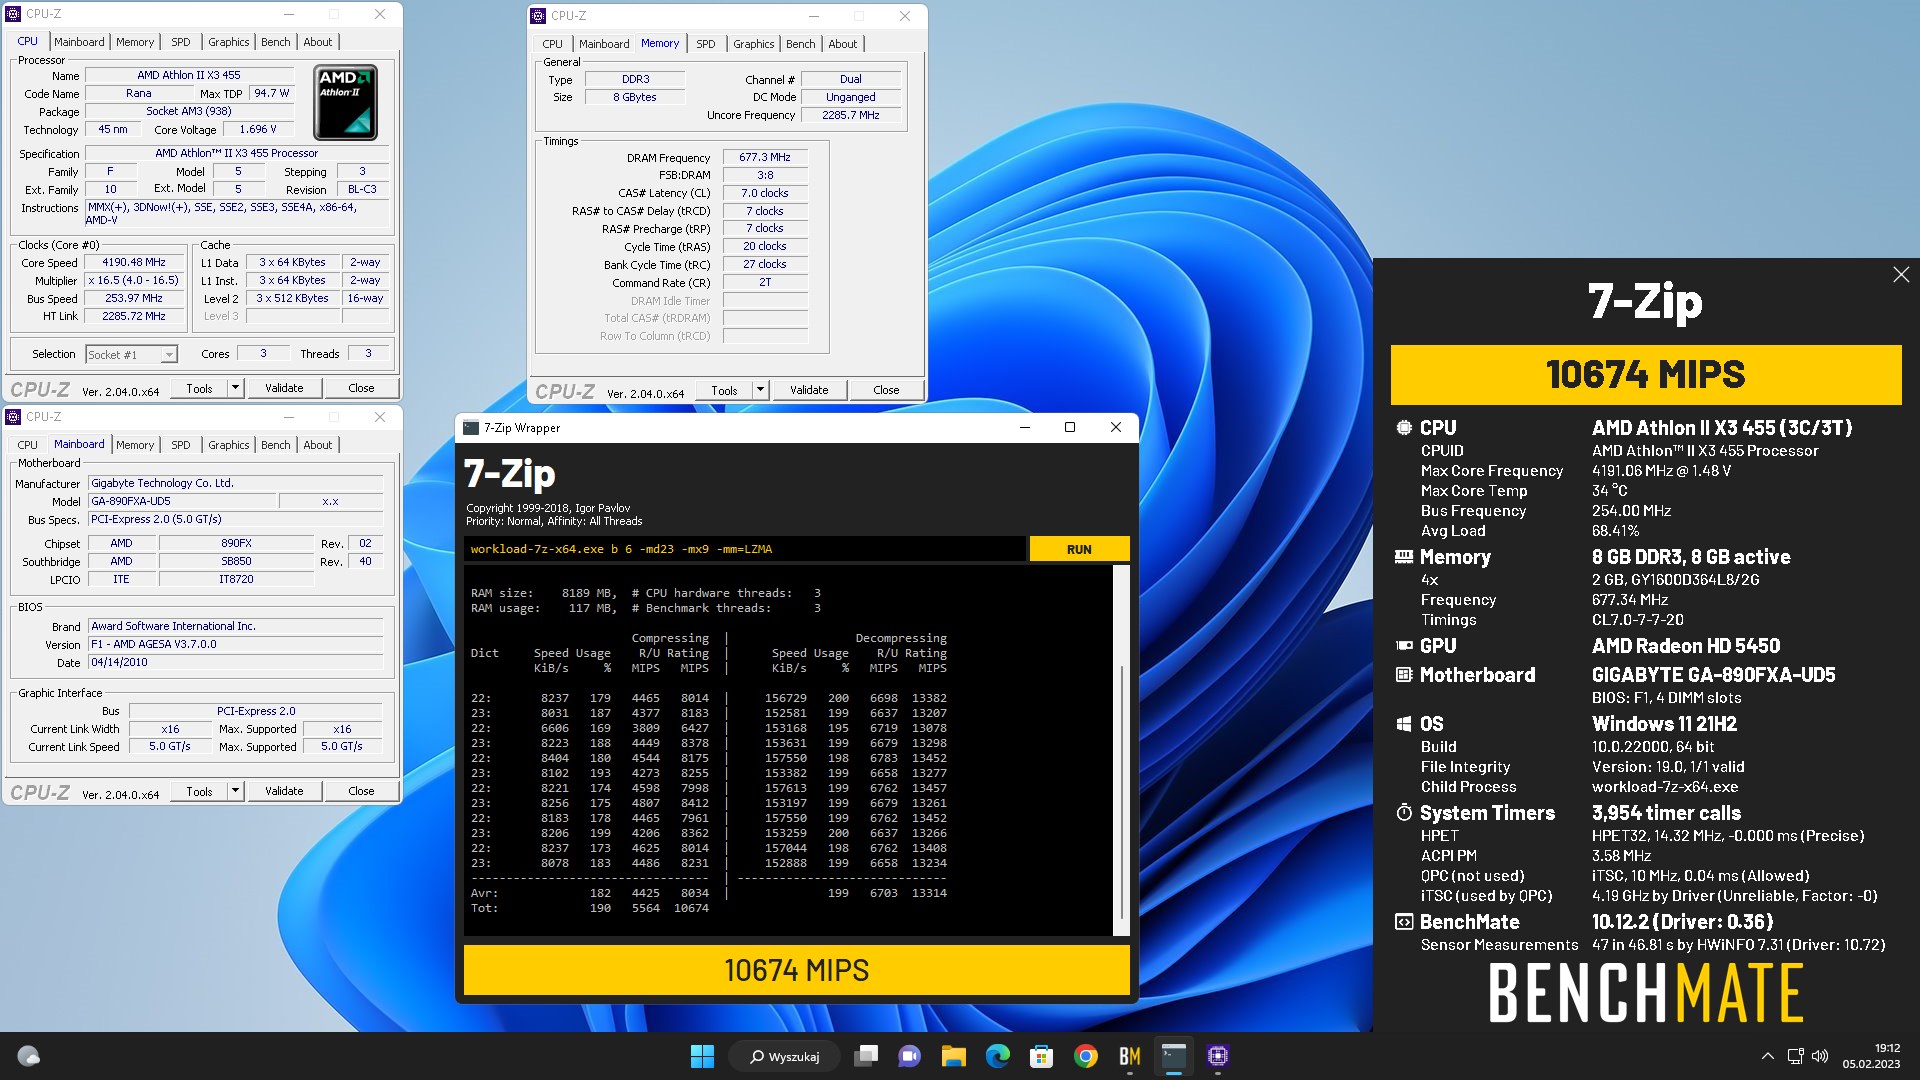Open Memory tab in CPU-Z Mainboard window

click(x=135, y=445)
